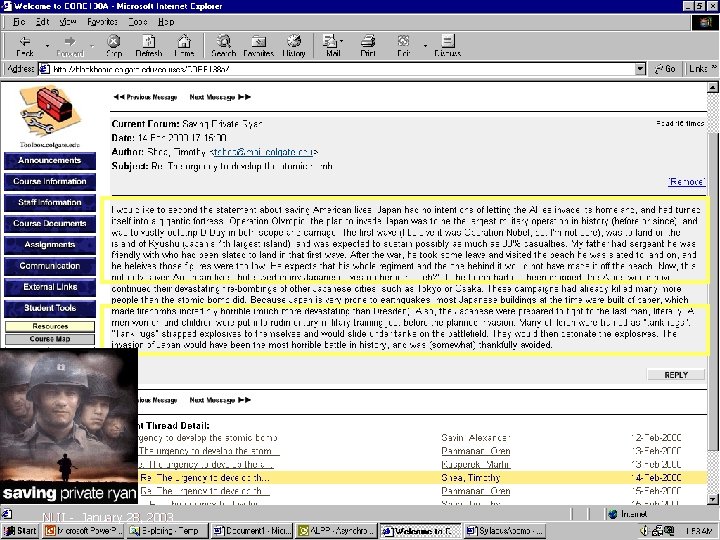Click the scroll down arrow of page scrollbar
Image resolution: width=720 pixels, height=540 pixels.
(713, 499)
